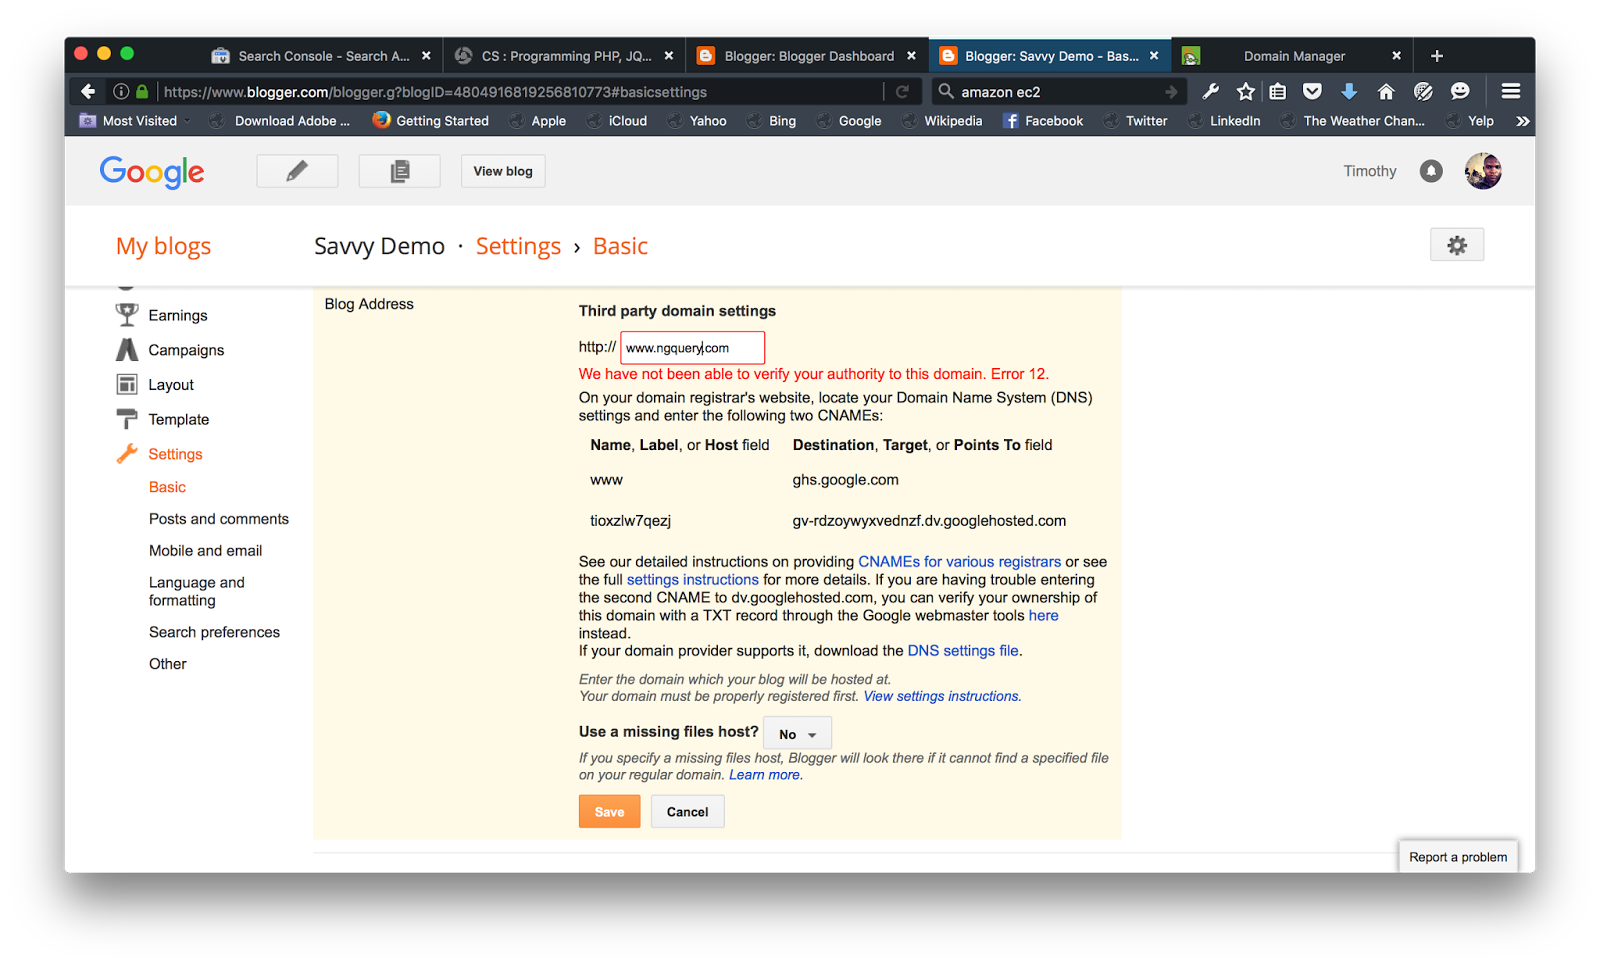This screenshot has width=1600, height=965.
Task: Go to the browser home icon
Action: [x=1386, y=91]
